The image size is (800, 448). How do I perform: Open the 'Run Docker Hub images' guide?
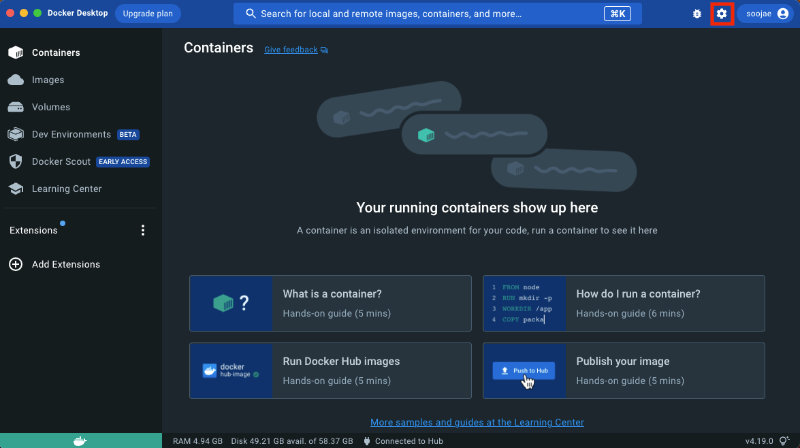click(331, 370)
